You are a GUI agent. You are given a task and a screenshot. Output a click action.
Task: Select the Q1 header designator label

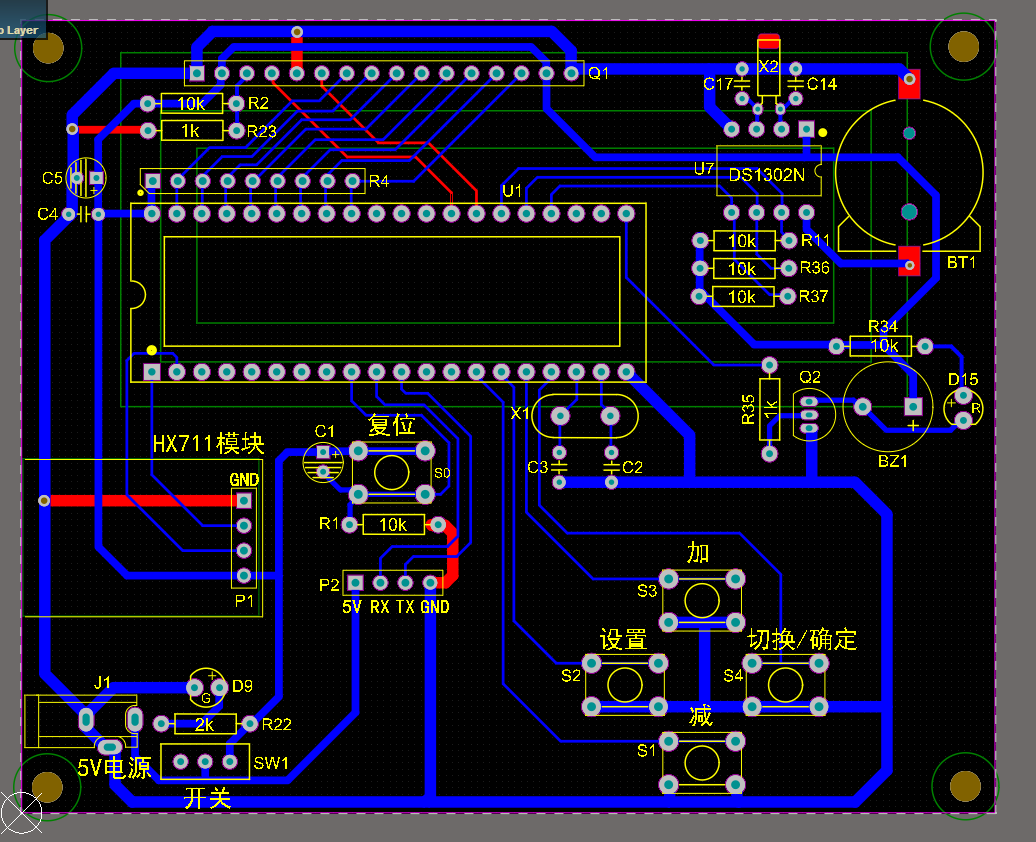(598, 73)
